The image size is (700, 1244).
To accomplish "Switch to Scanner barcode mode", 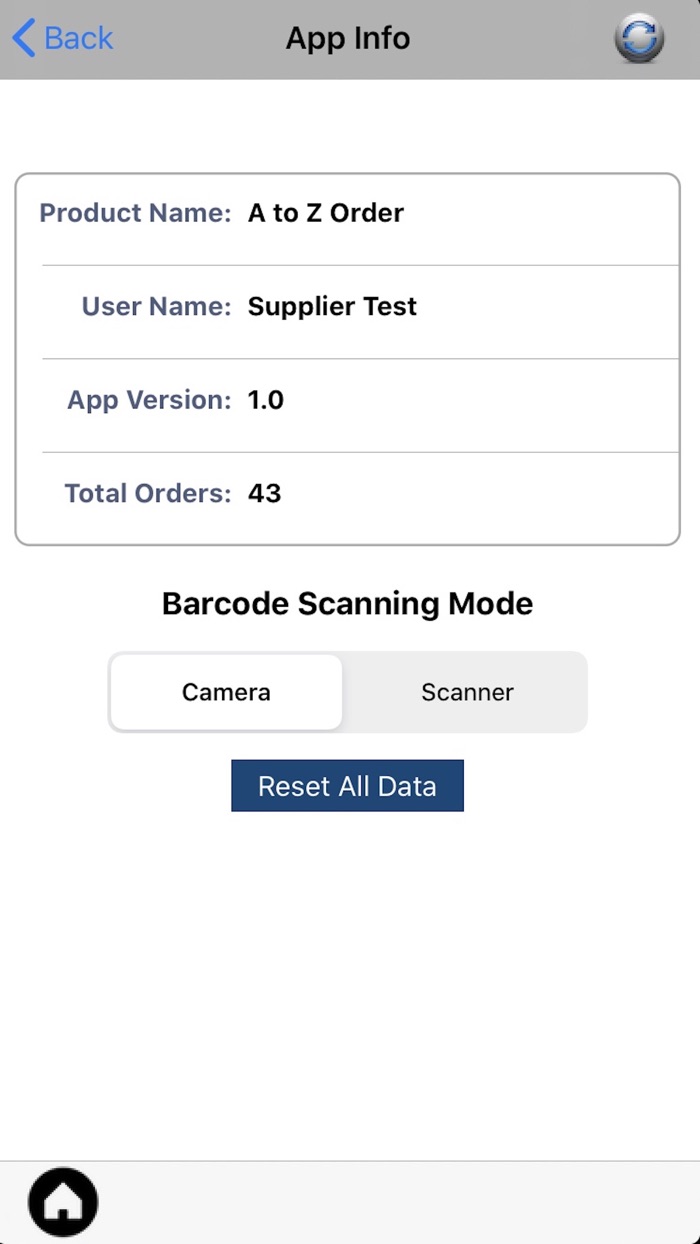I will pos(467,692).
